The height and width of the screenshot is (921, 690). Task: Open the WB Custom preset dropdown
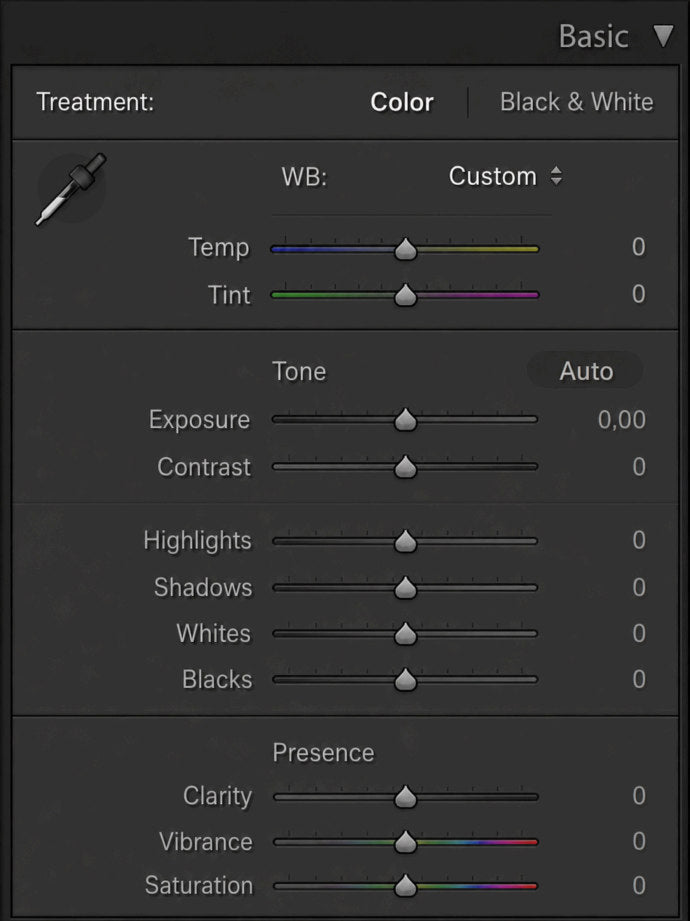[x=505, y=176]
